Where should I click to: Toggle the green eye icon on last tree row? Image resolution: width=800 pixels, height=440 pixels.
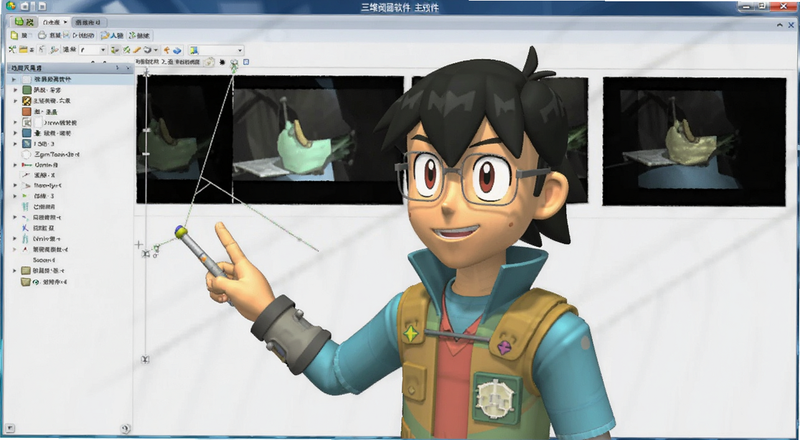(x=36, y=282)
